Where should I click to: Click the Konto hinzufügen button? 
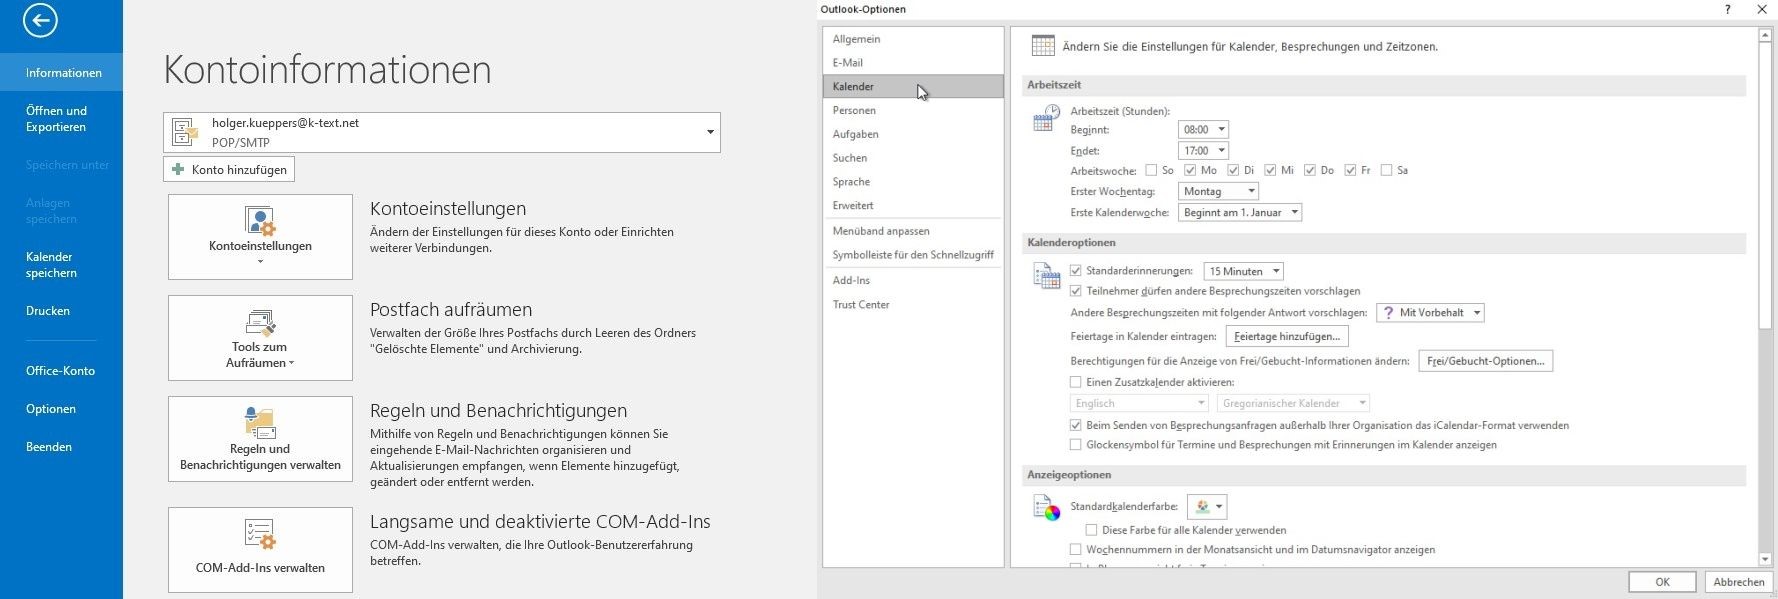click(229, 169)
